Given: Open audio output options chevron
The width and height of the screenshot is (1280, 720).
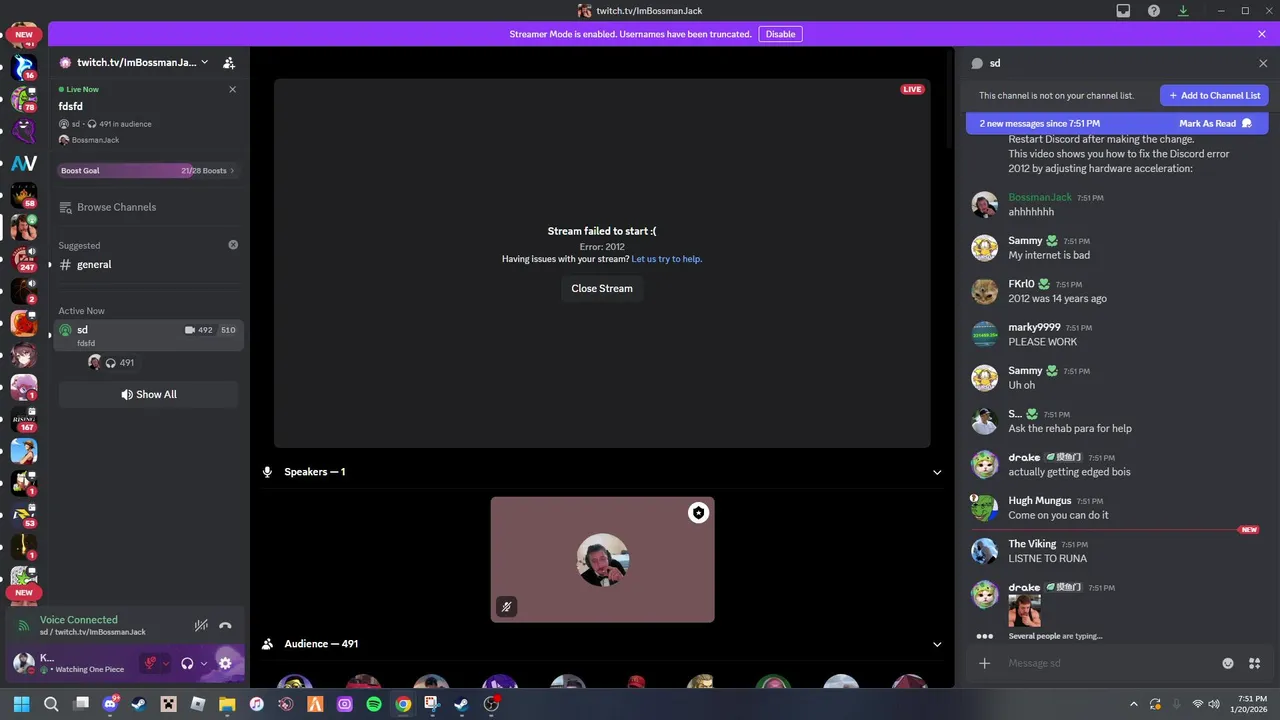Looking at the screenshot, I should 204,663.
